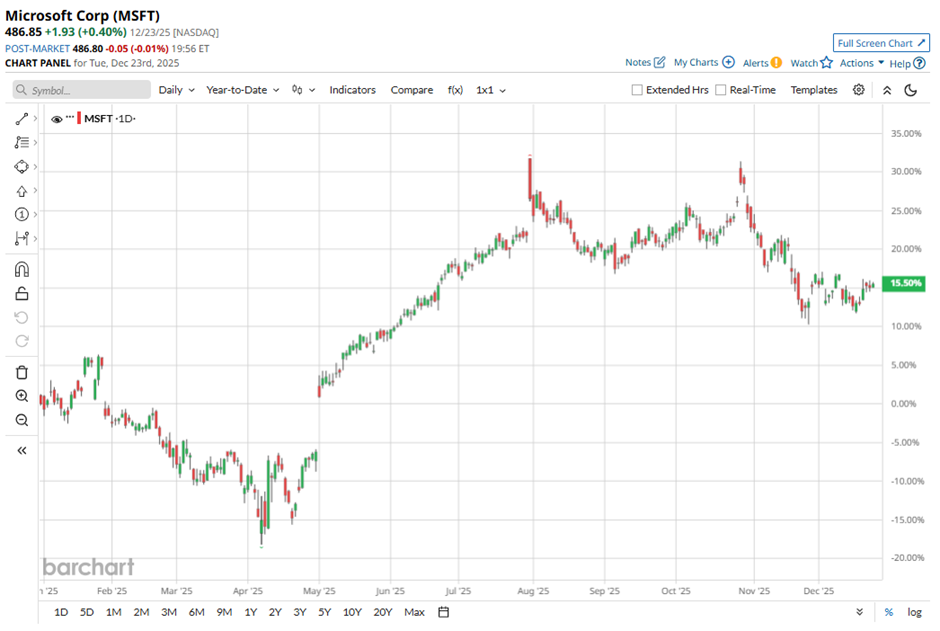
Task: Switch the scale to percent mode
Action: [888, 612]
